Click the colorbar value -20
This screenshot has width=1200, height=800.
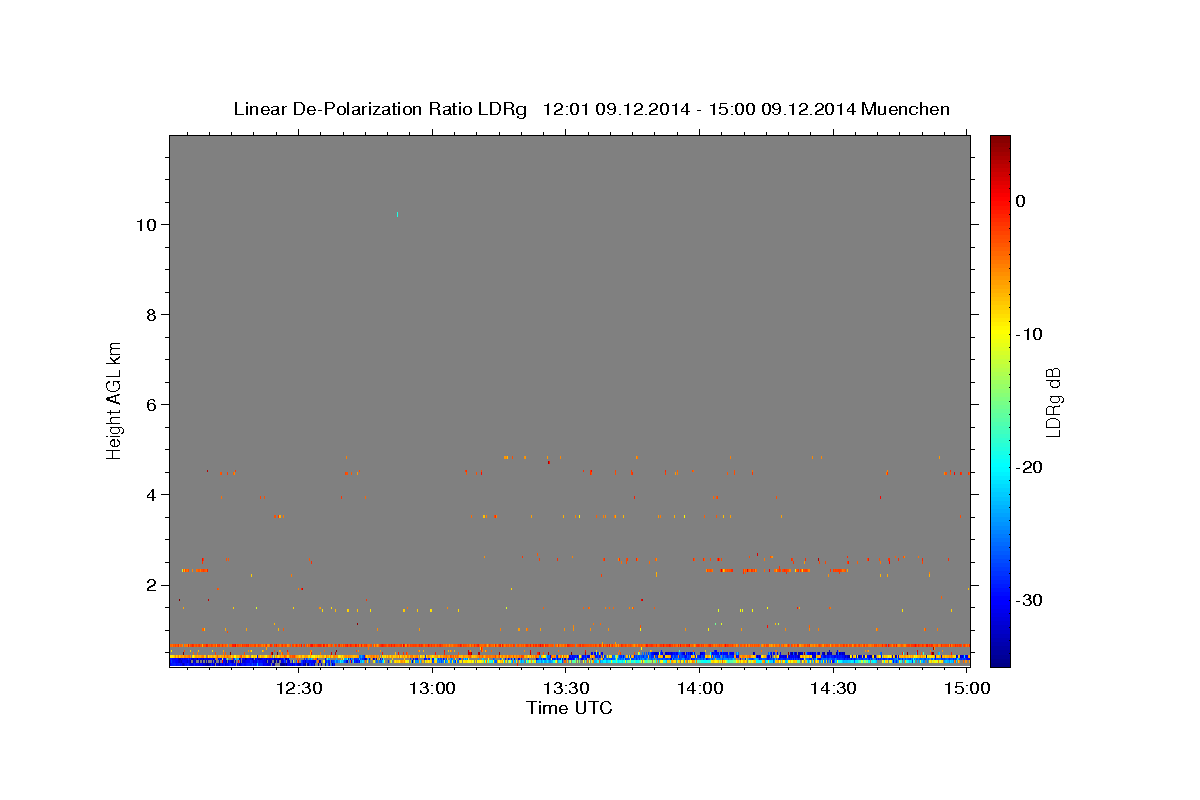click(1030, 467)
